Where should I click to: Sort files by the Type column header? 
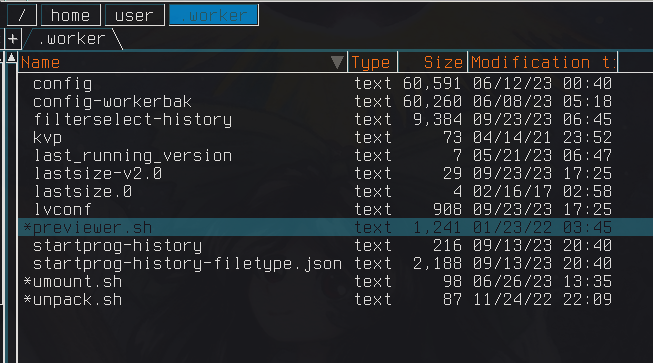click(372, 62)
